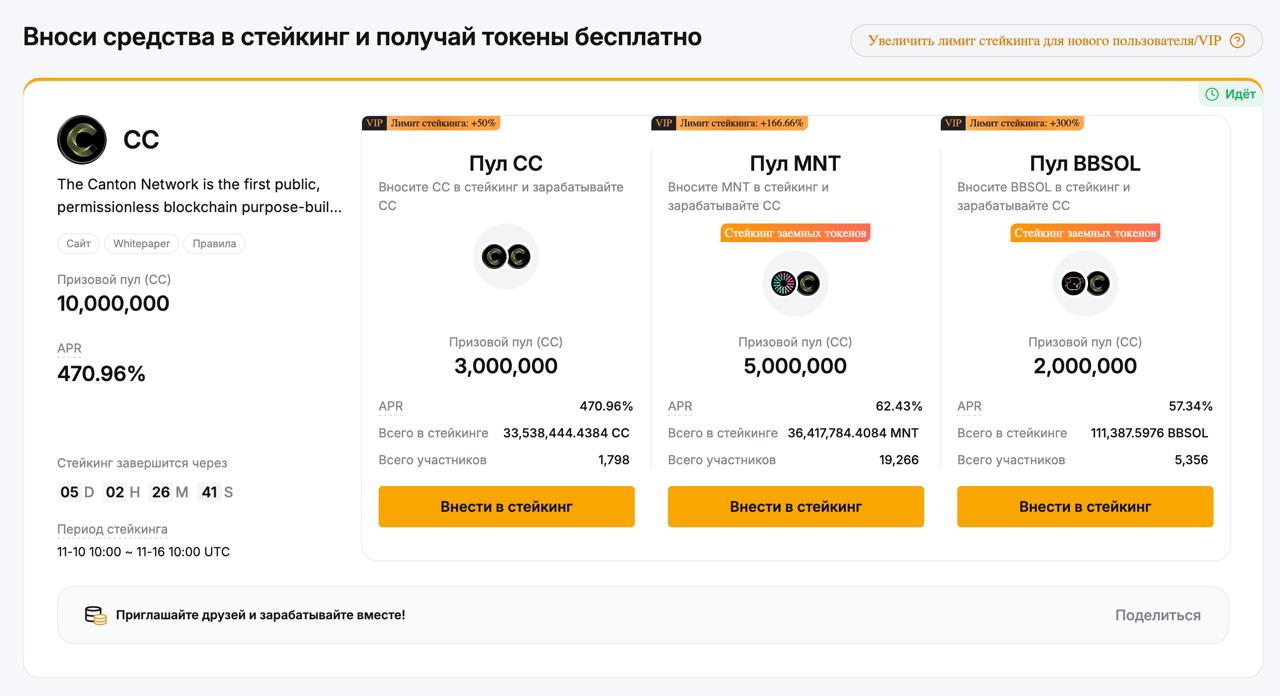
Task: Open the Whitepaper link
Action: (x=140, y=243)
